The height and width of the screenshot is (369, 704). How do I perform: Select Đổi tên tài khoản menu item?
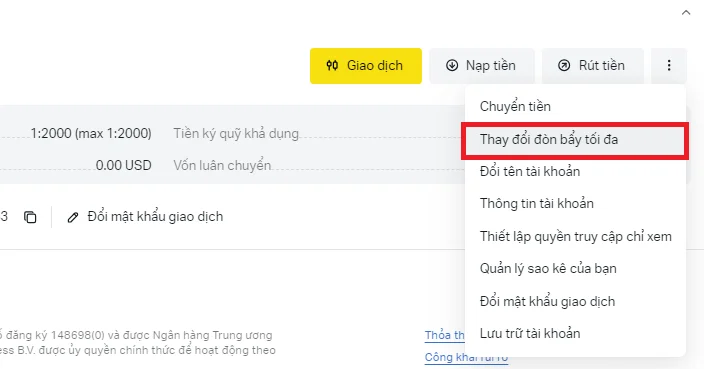coord(575,171)
